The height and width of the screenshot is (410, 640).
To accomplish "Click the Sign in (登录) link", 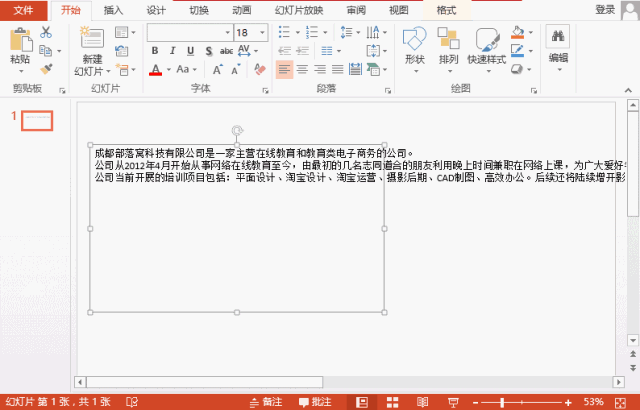I will tap(606, 9).
